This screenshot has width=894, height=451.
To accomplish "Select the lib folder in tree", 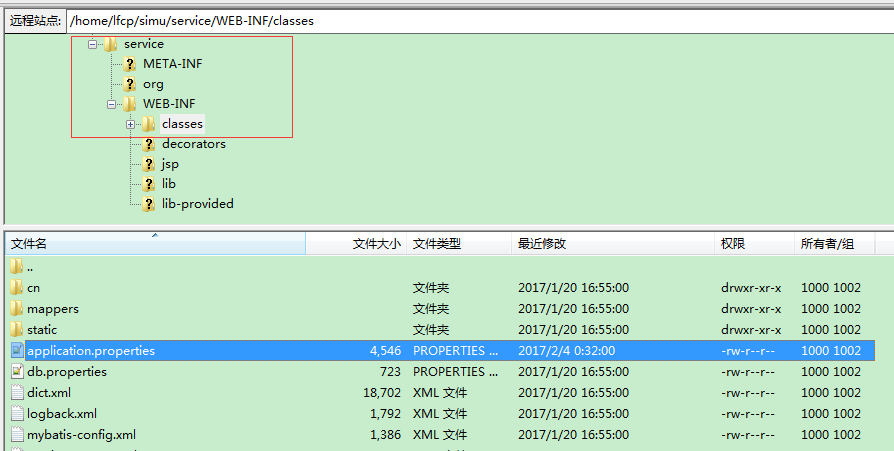I will pyautogui.click(x=169, y=184).
